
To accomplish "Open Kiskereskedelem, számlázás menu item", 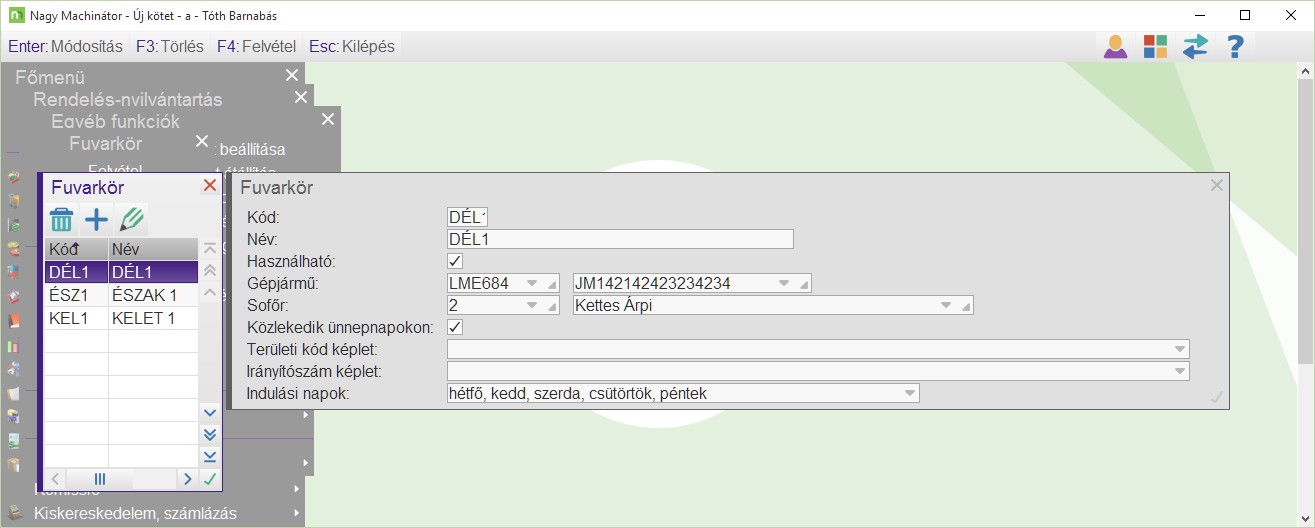I will pyautogui.click(x=135, y=514).
